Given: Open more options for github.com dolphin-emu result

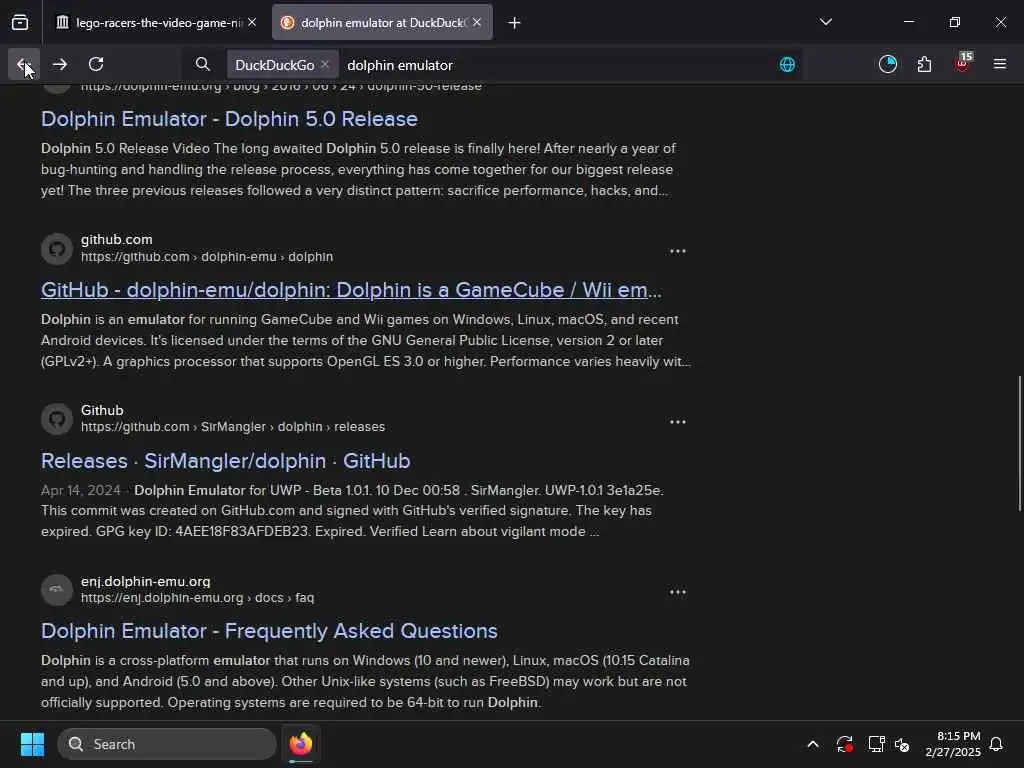Looking at the screenshot, I should click(x=678, y=251).
